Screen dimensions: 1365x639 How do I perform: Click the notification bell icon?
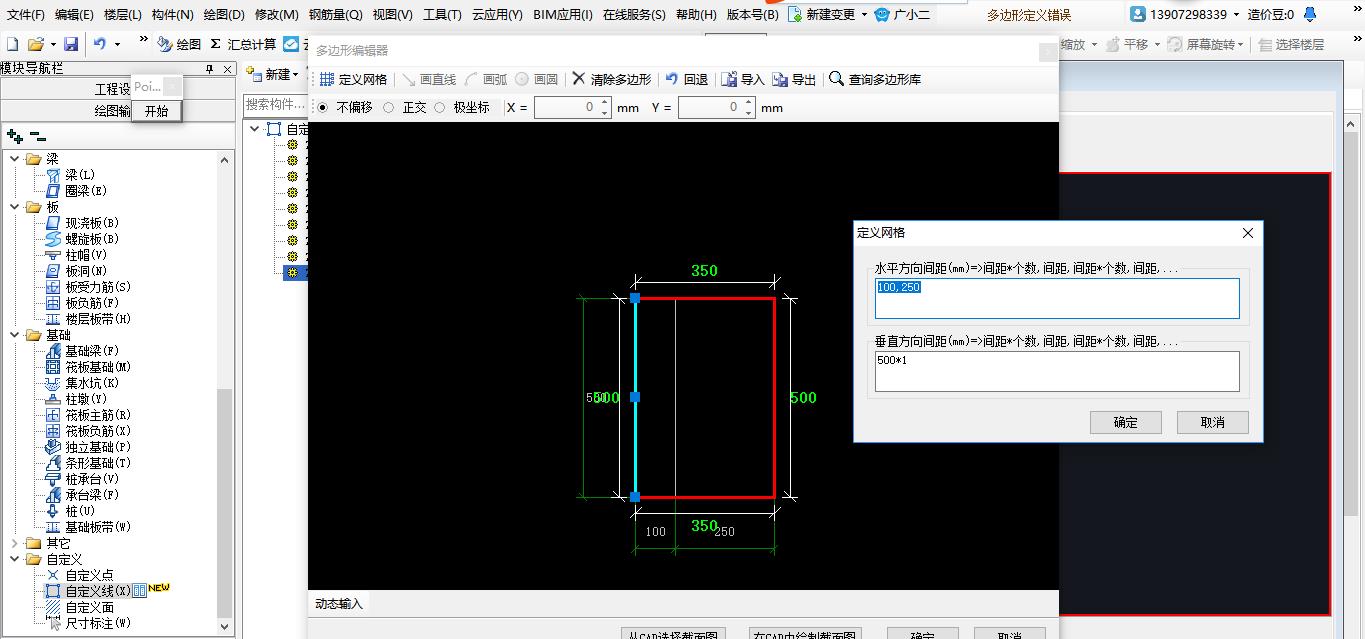coord(1312,15)
